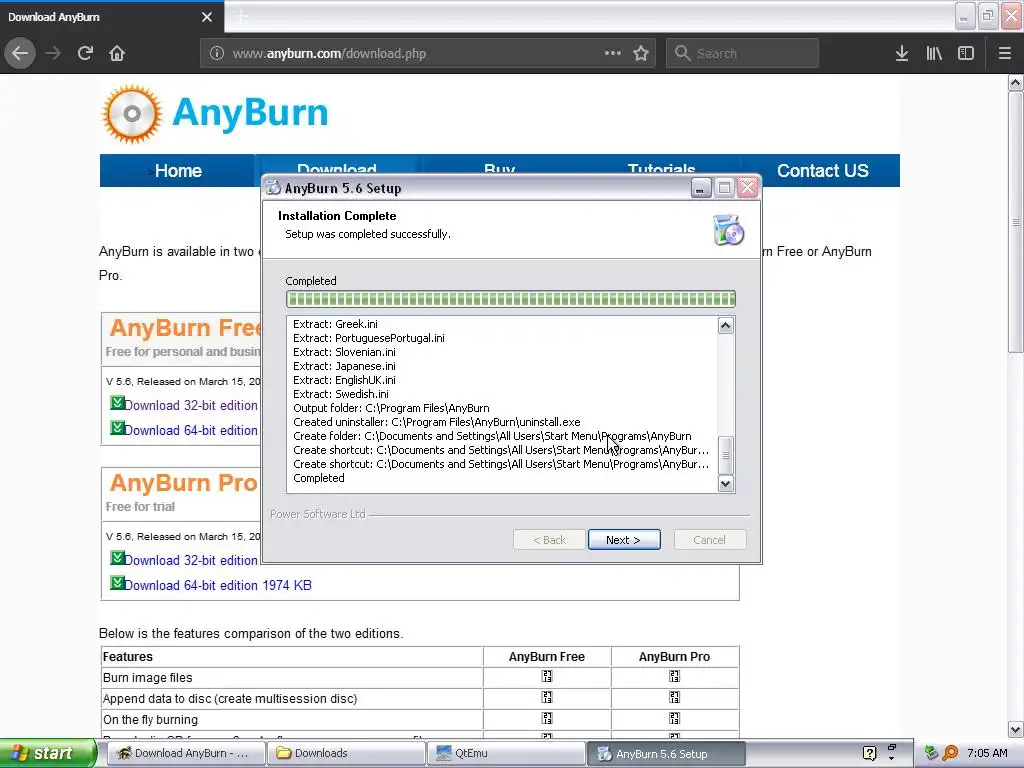Open a new tab with plus button
Image resolution: width=1024 pixels, height=768 pixels.
pyautogui.click(x=242, y=17)
